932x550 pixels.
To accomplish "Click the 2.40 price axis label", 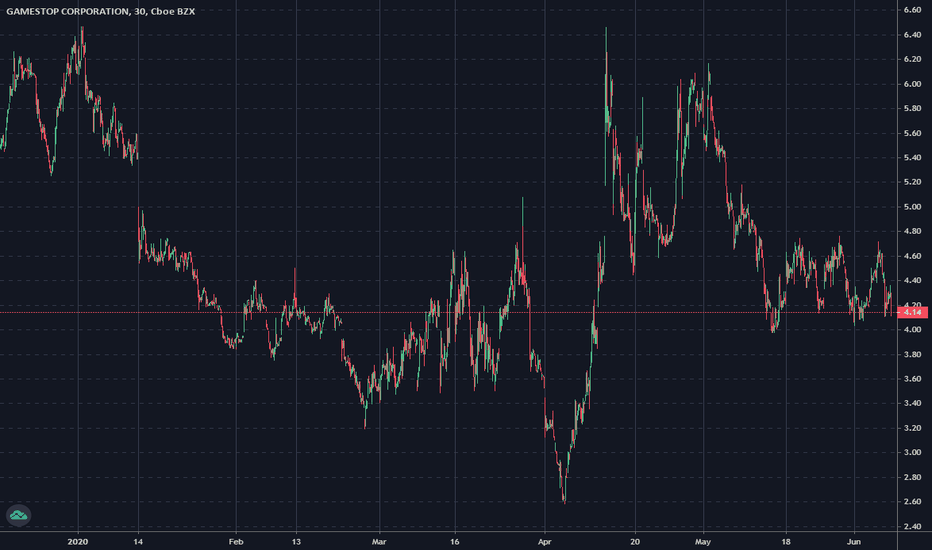I will click(912, 526).
